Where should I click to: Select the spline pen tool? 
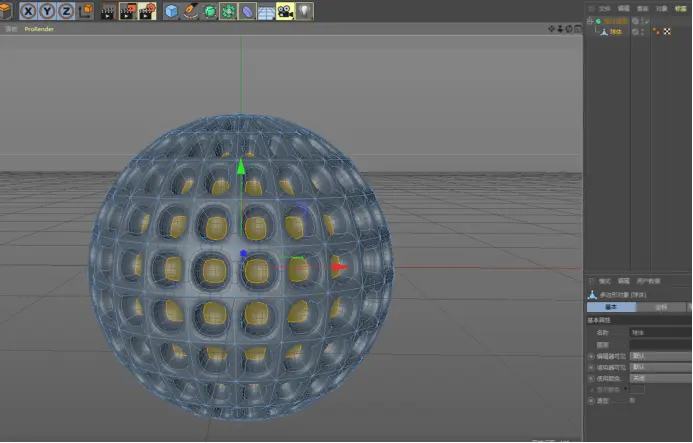coord(191,11)
